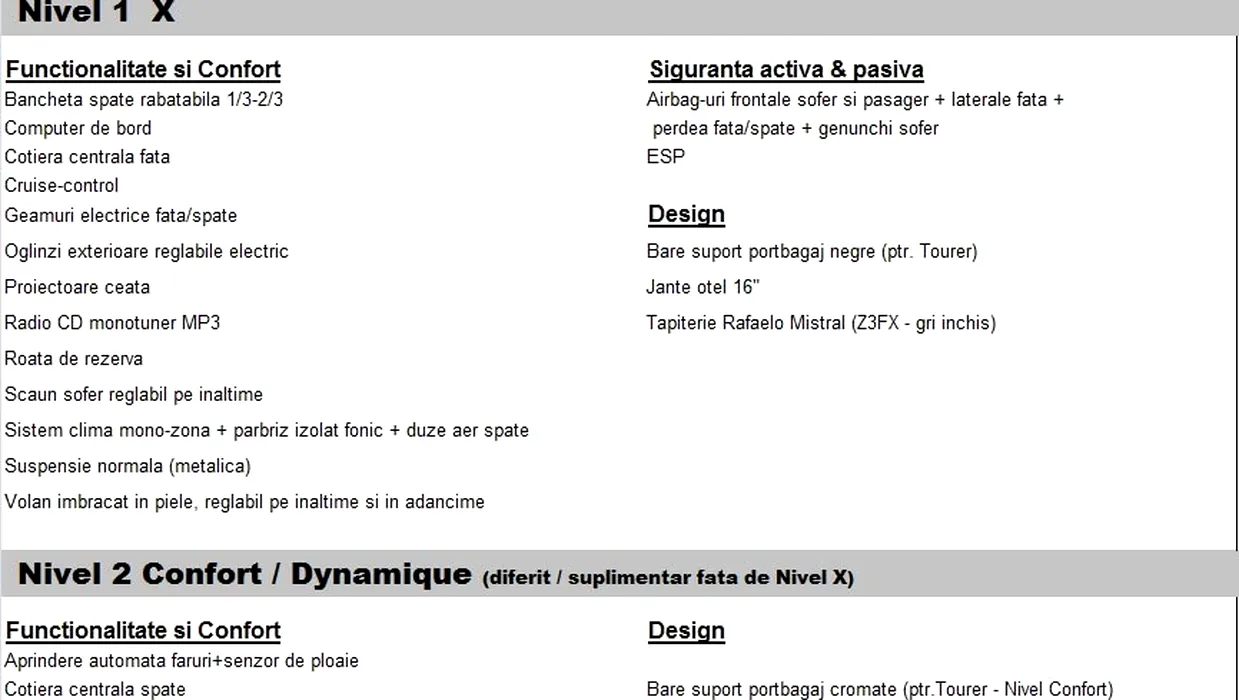Viewport: 1239px width, 700px height.
Task: Select the 'Cruise-control' entry
Action: [61, 186]
